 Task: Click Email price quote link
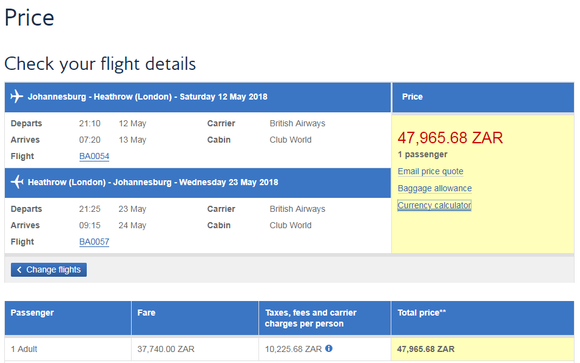[431, 171]
